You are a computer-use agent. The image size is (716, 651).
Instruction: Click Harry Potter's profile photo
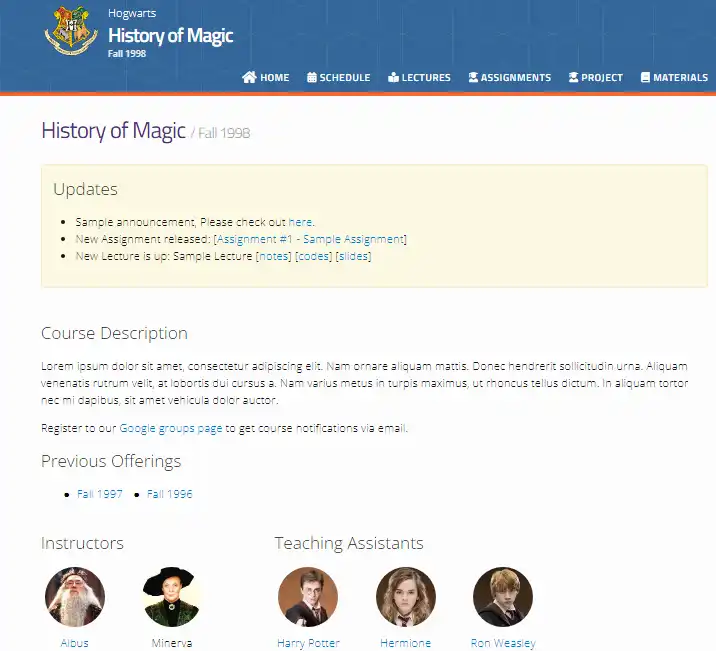tap(308, 597)
